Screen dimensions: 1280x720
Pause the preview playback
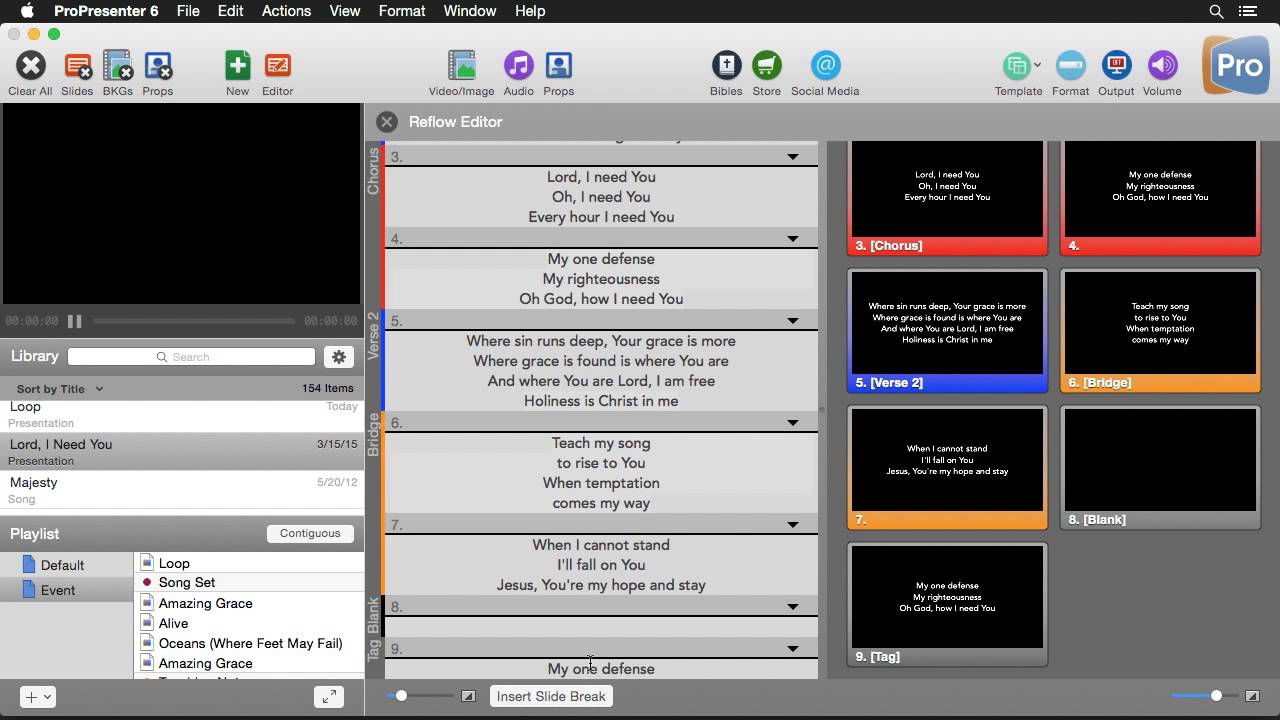pos(74,321)
